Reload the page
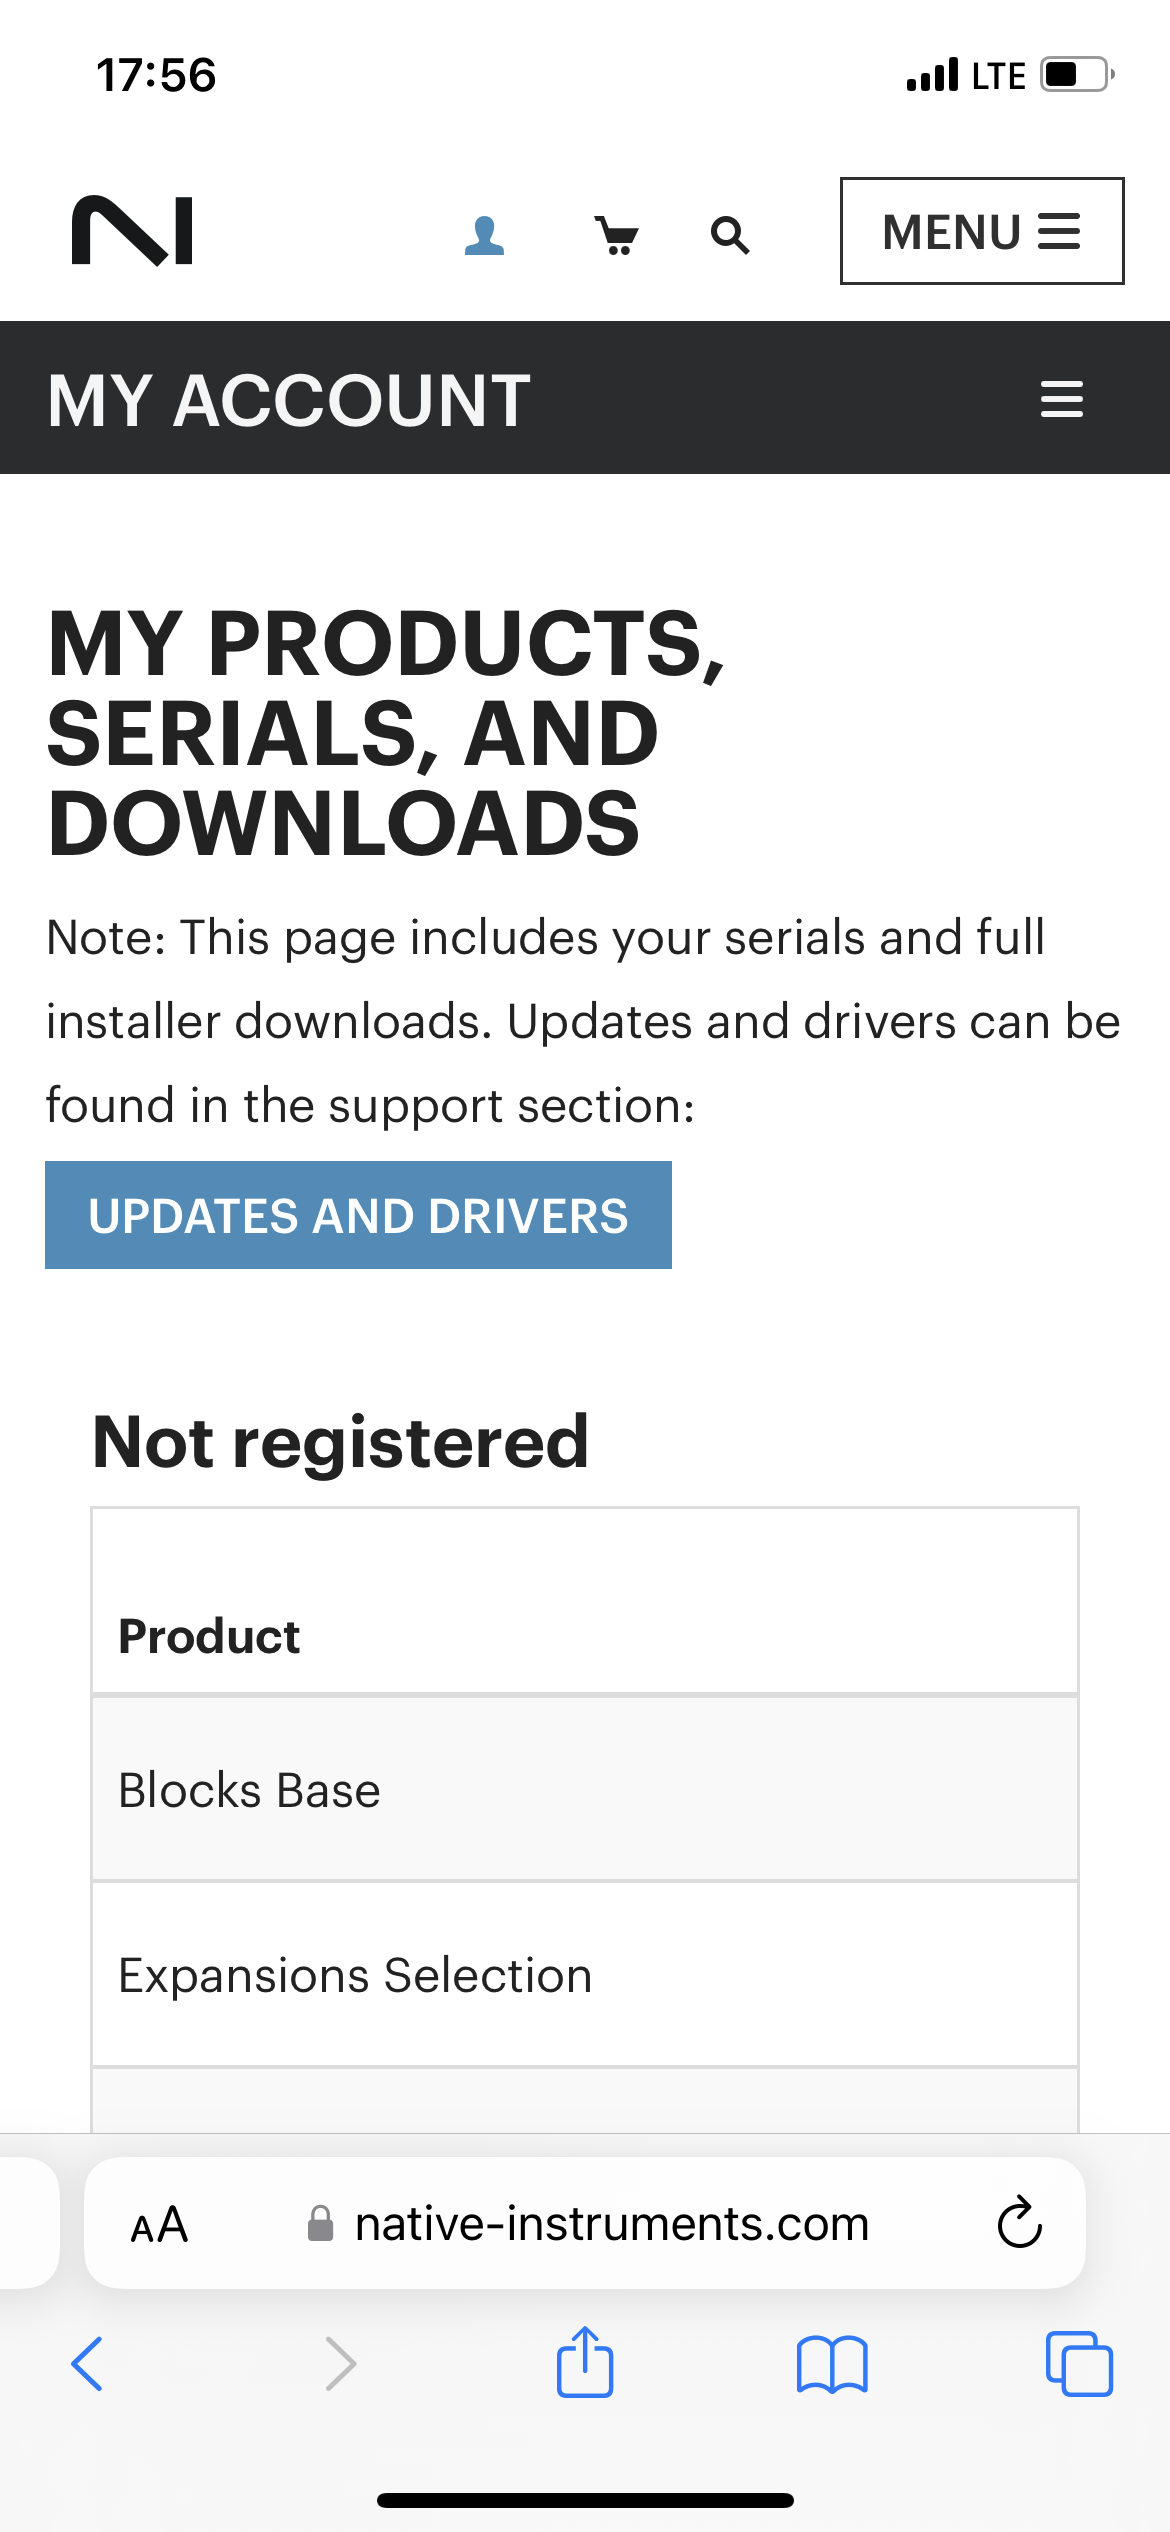The width and height of the screenshot is (1170, 2532). click(1019, 2223)
